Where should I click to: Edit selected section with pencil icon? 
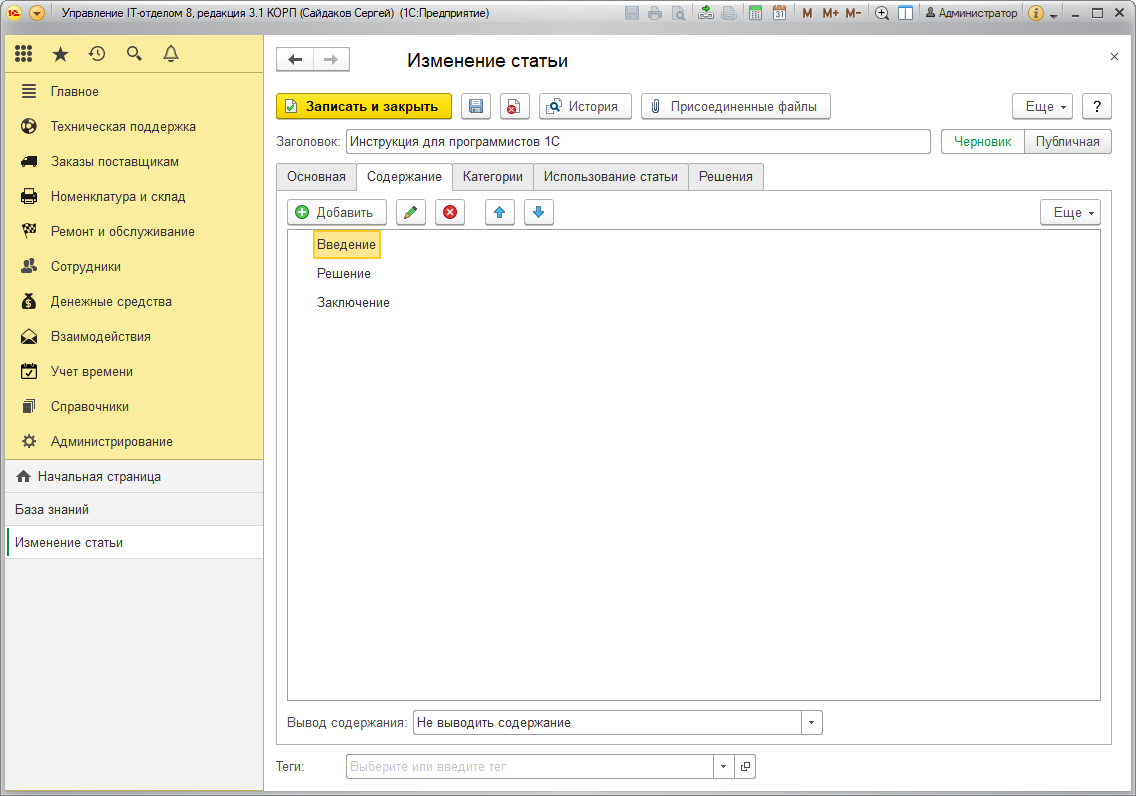(x=411, y=212)
